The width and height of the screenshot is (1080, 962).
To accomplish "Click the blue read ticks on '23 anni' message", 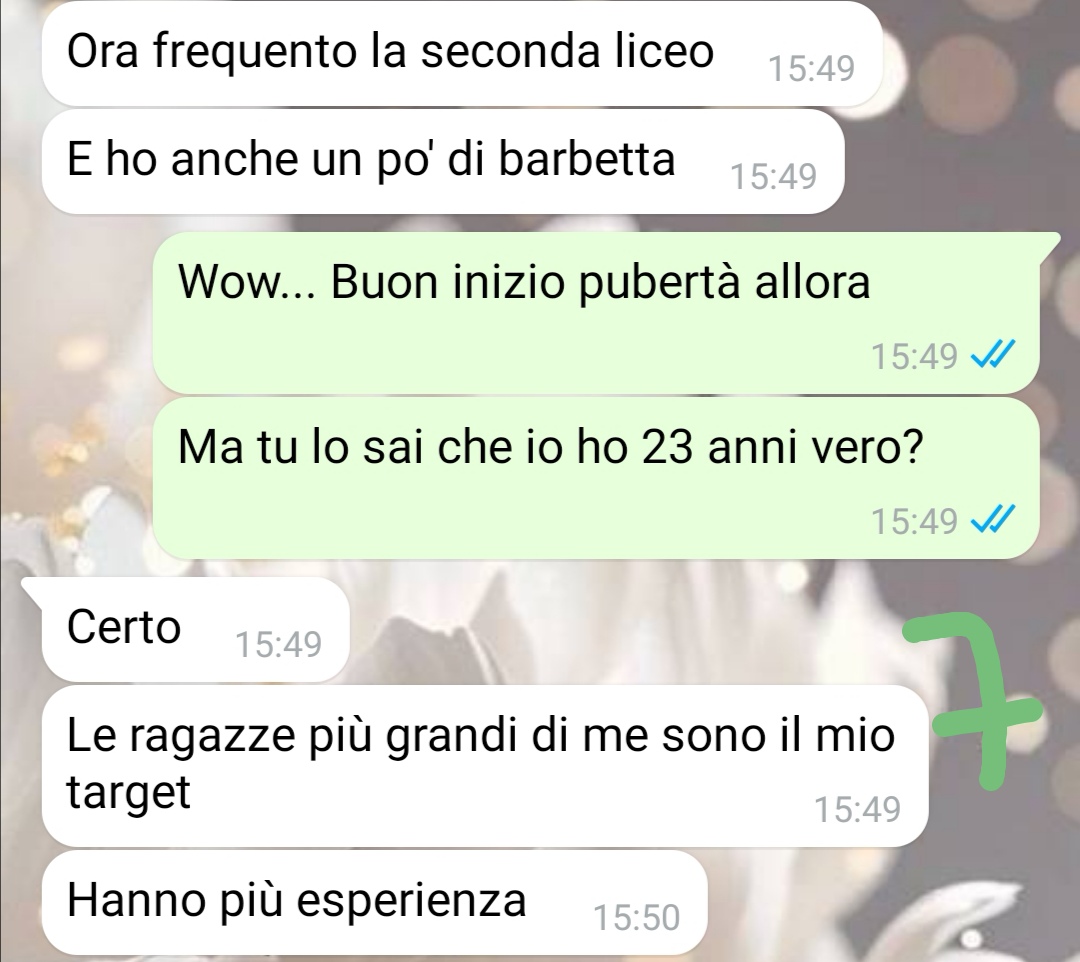I will coord(992,520).
